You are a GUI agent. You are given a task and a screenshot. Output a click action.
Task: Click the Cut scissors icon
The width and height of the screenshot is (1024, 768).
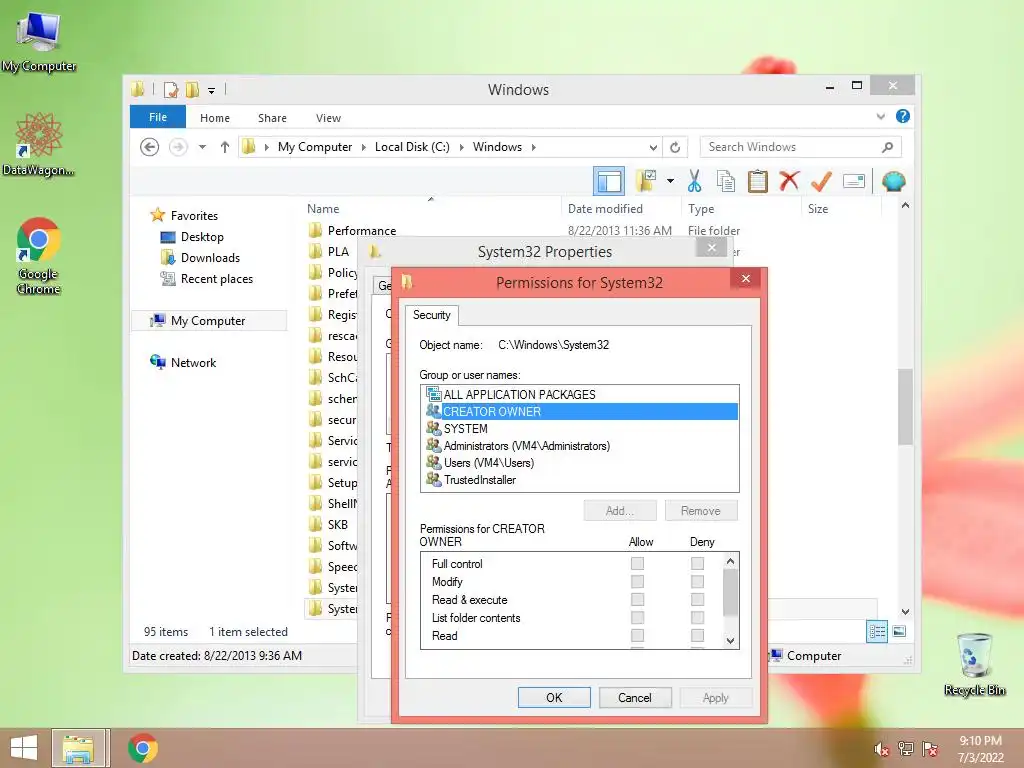pos(694,182)
